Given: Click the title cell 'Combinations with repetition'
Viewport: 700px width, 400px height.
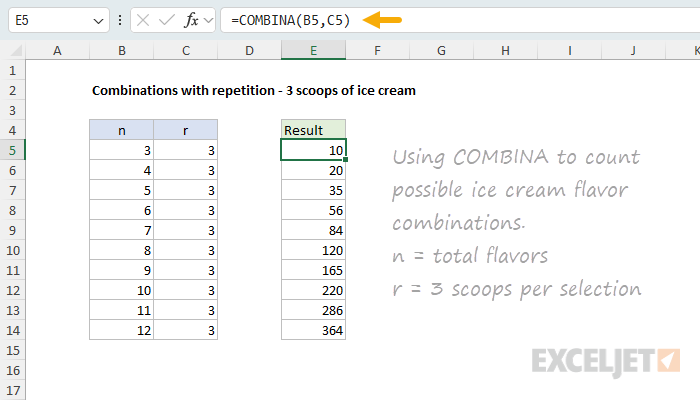Looking at the screenshot, I should [x=254, y=91].
